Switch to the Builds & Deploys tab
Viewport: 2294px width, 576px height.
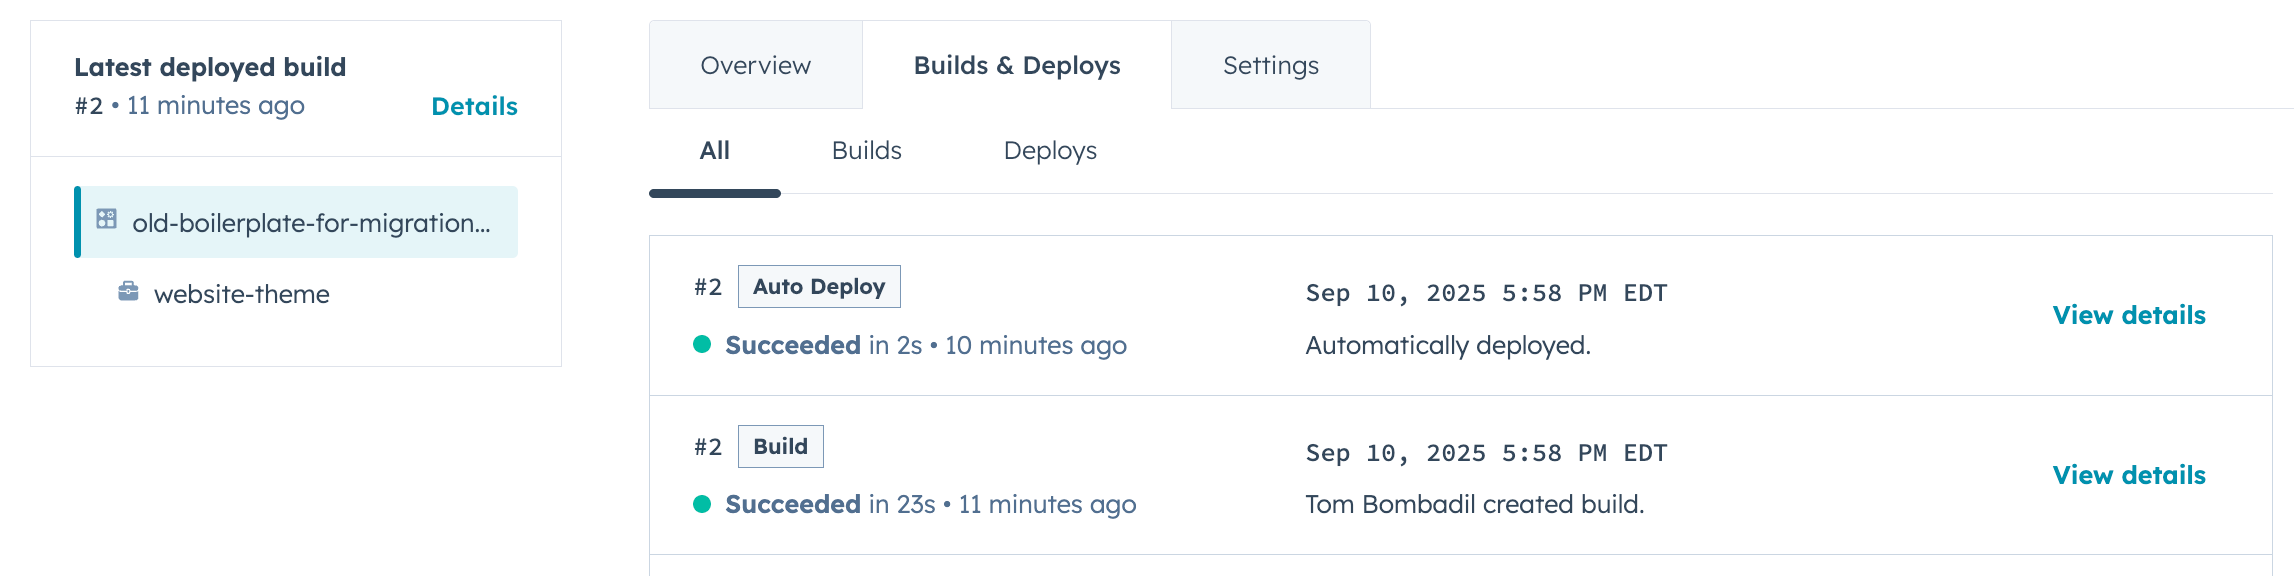[1016, 66]
